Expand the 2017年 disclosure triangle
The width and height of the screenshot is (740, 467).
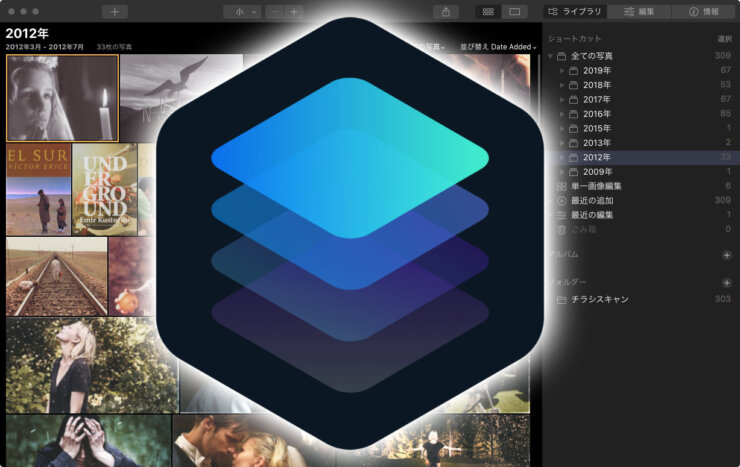pos(562,100)
